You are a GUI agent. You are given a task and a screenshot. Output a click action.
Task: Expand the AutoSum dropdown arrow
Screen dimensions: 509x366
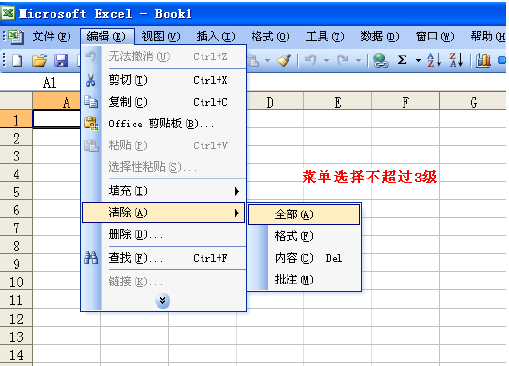click(x=418, y=61)
